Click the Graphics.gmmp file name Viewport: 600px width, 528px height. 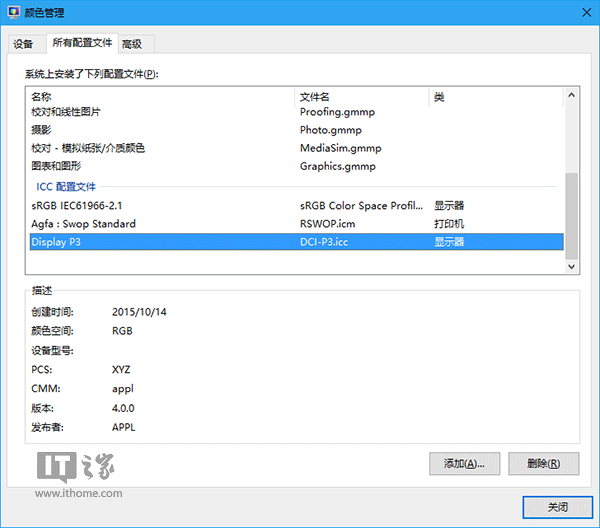(338, 166)
